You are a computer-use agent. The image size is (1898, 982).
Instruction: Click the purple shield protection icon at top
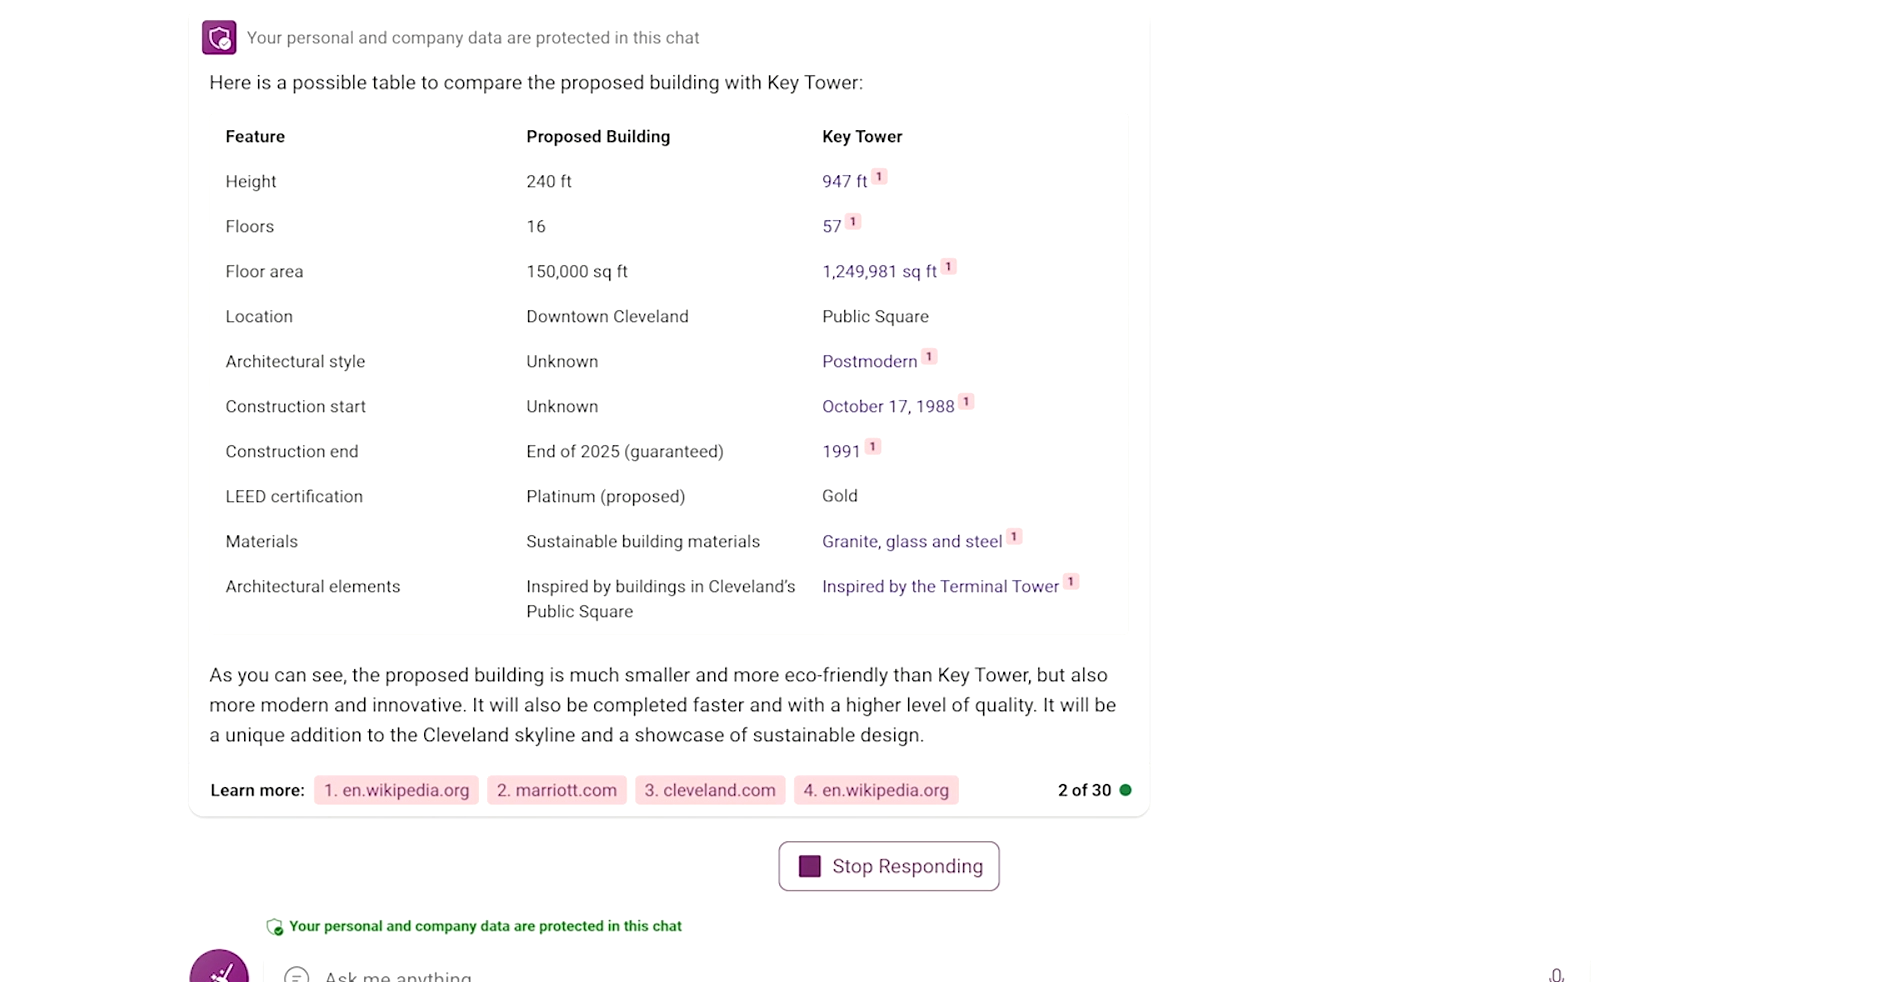(x=219, y=38)
